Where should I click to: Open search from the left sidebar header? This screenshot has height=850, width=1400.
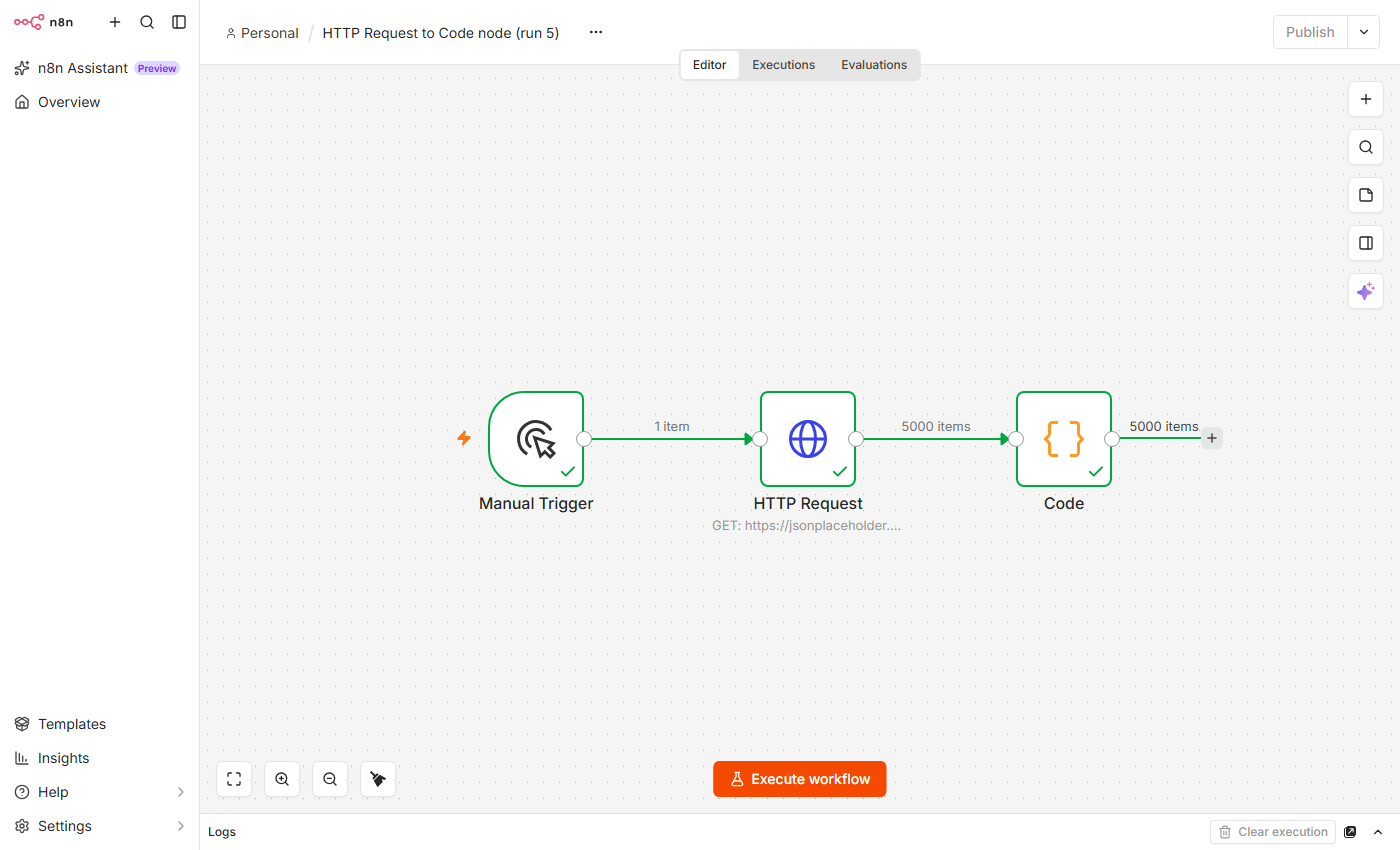tap(147, 22)
